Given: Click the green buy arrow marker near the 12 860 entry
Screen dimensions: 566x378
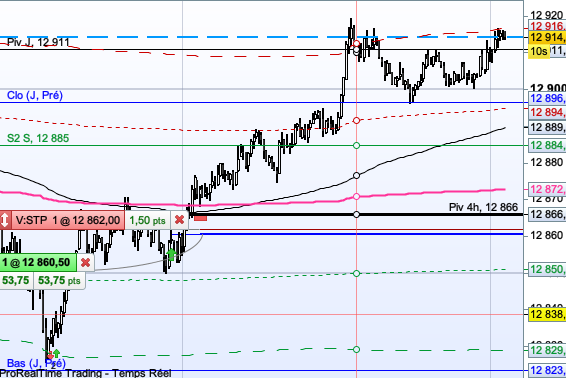Looking at the screenshot, I should 171,254.
